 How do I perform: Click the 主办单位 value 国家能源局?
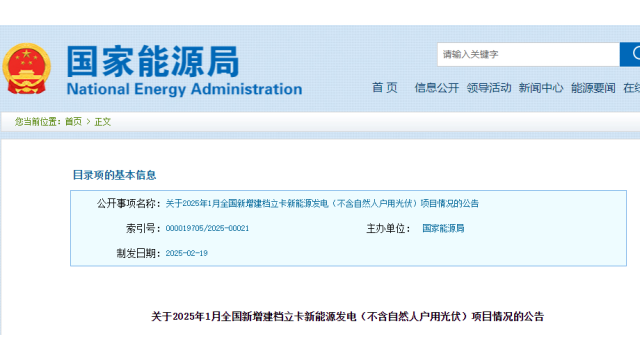coord(443,228)
